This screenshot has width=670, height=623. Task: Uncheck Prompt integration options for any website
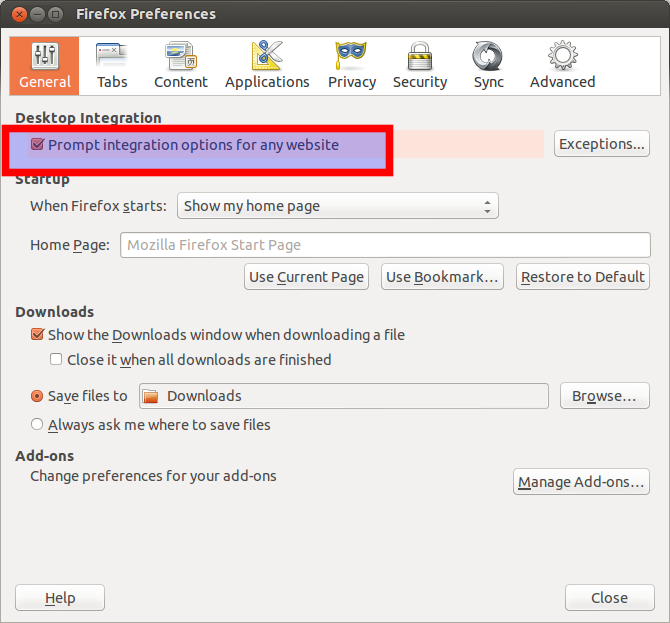click(38, 145)
